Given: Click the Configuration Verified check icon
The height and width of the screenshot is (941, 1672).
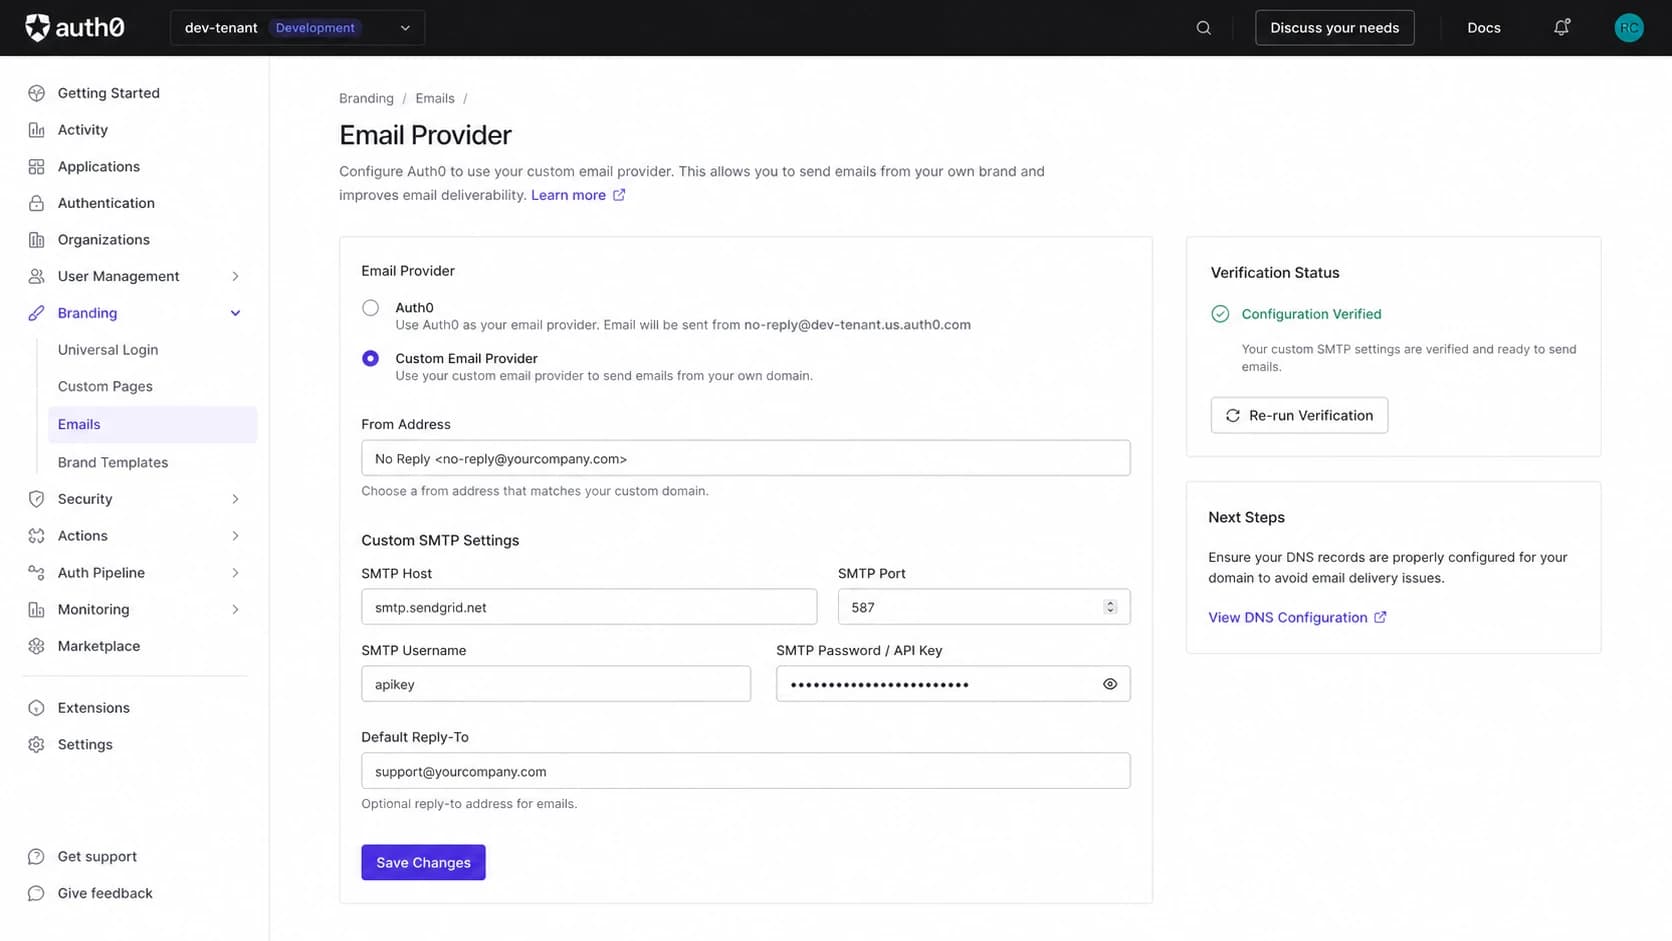Looking at the screenshot, I should click(1220, 314).
